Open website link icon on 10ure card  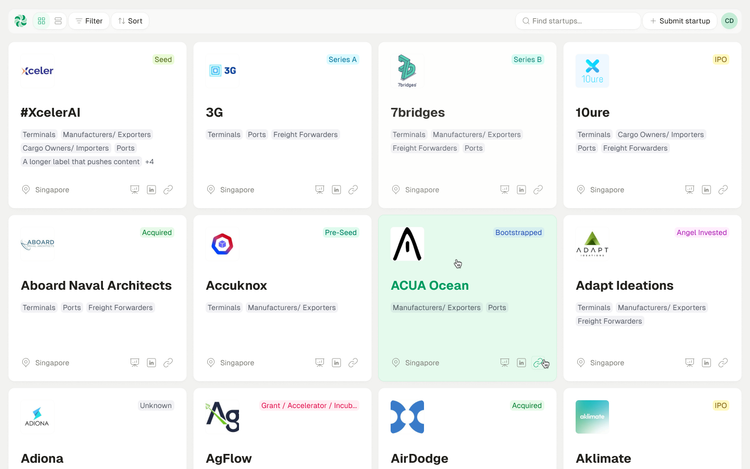click(x=723, y=190)
